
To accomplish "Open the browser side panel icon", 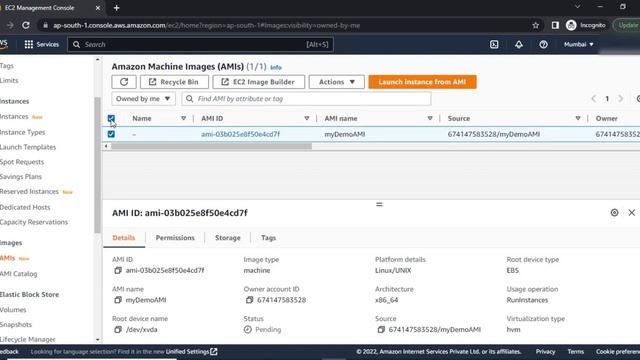I will (x=555, y=25).
